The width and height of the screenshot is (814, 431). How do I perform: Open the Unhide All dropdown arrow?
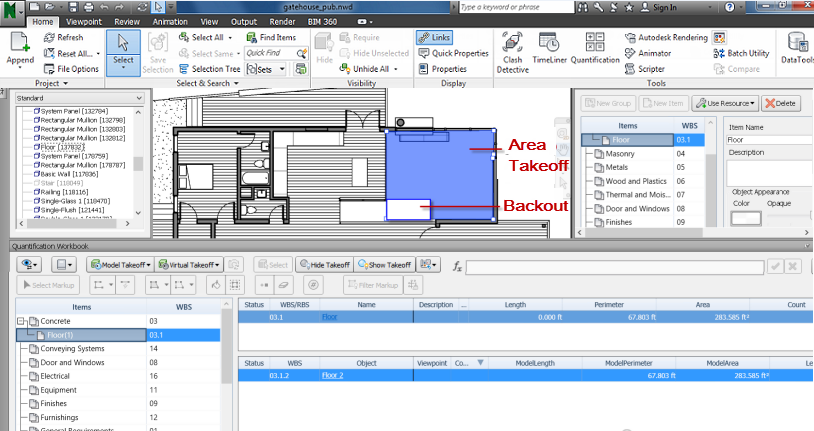click(396, 69)
